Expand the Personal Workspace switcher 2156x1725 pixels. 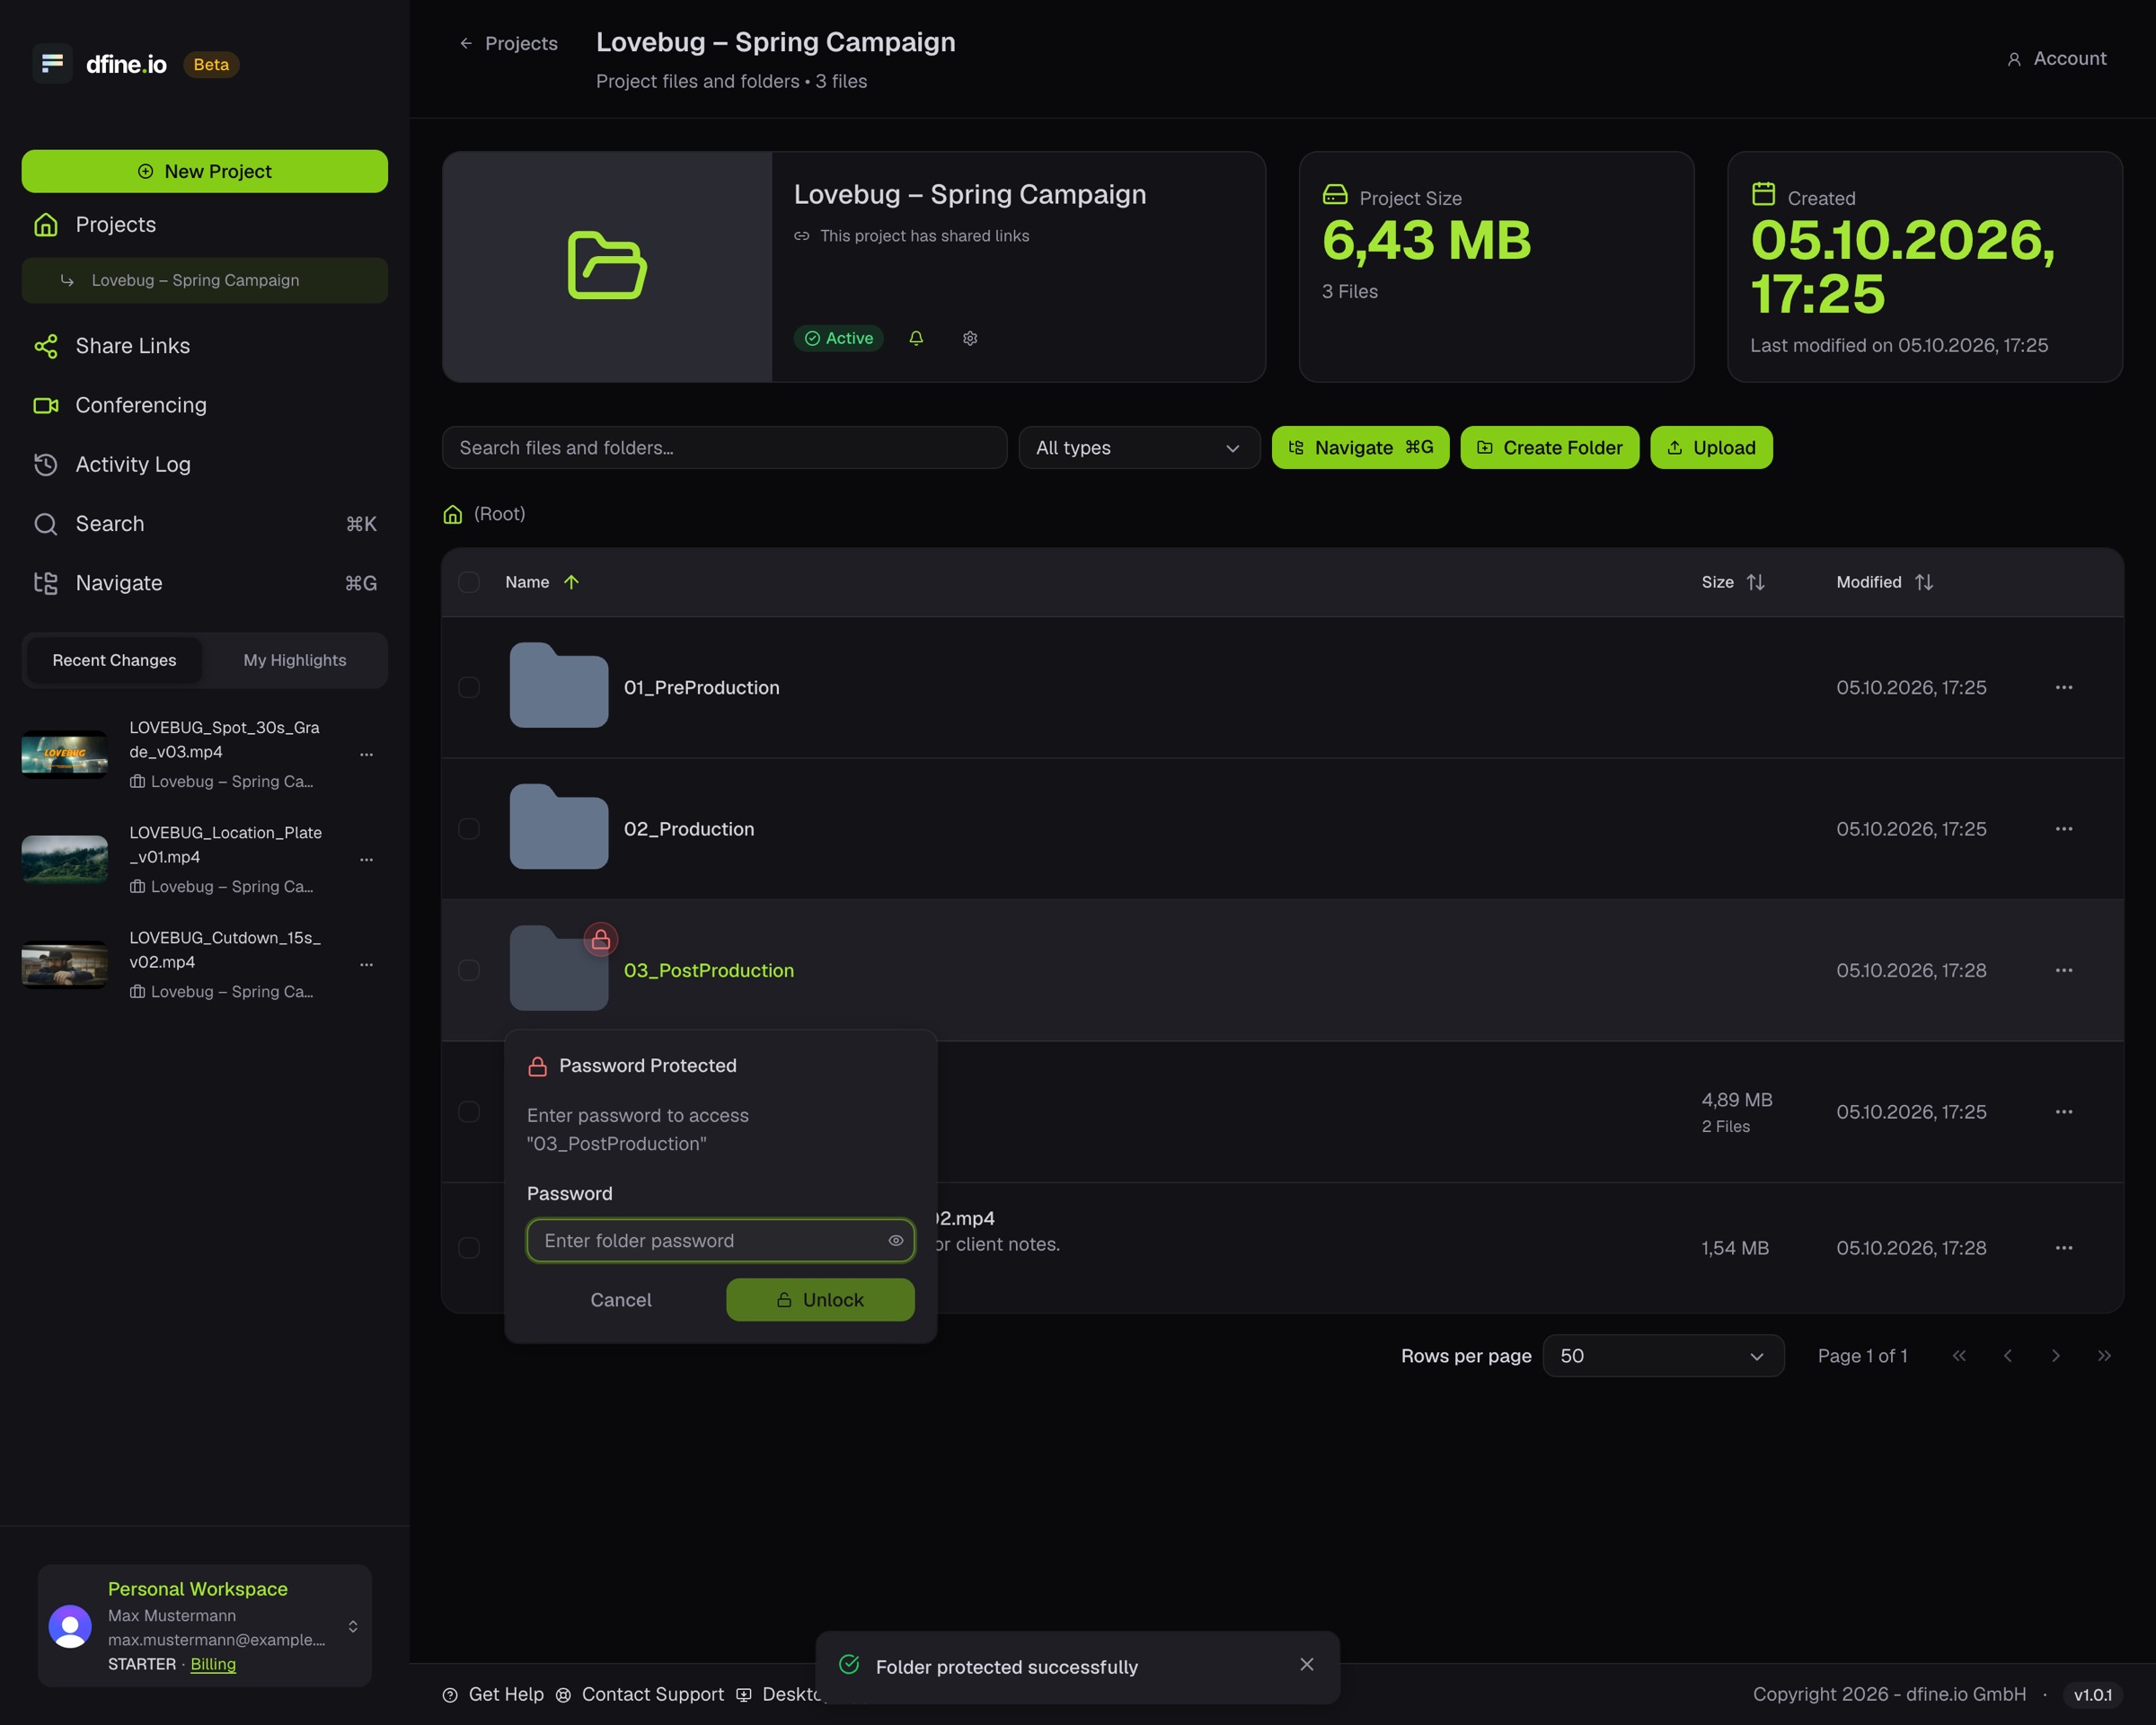353,1626
